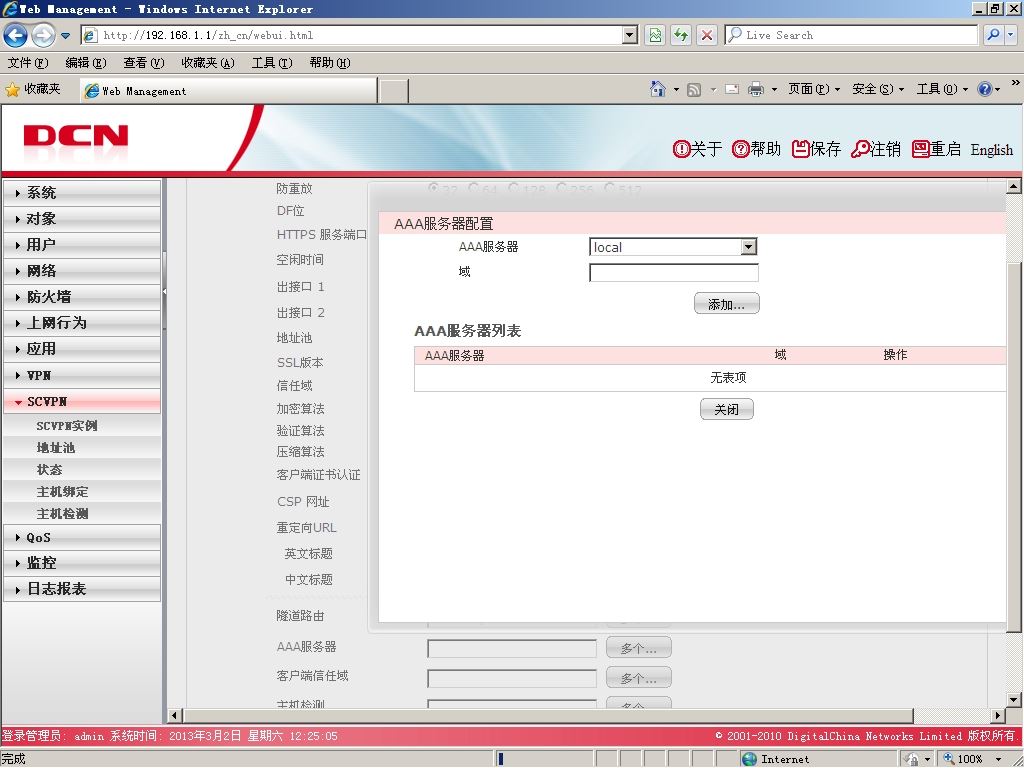Click 关闭 to close AAA dialog
This screenshot has width=1024, height=768.
(x=726, y=409)
